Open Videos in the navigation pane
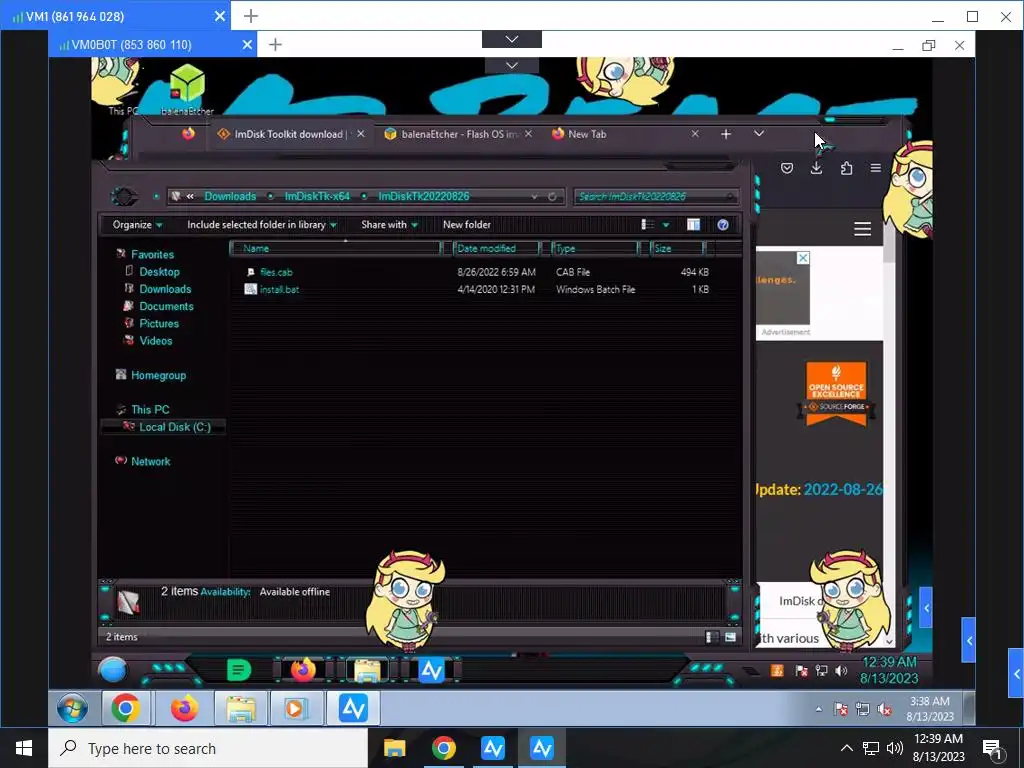Screen dimensions: 1024x768 [148, 340]
